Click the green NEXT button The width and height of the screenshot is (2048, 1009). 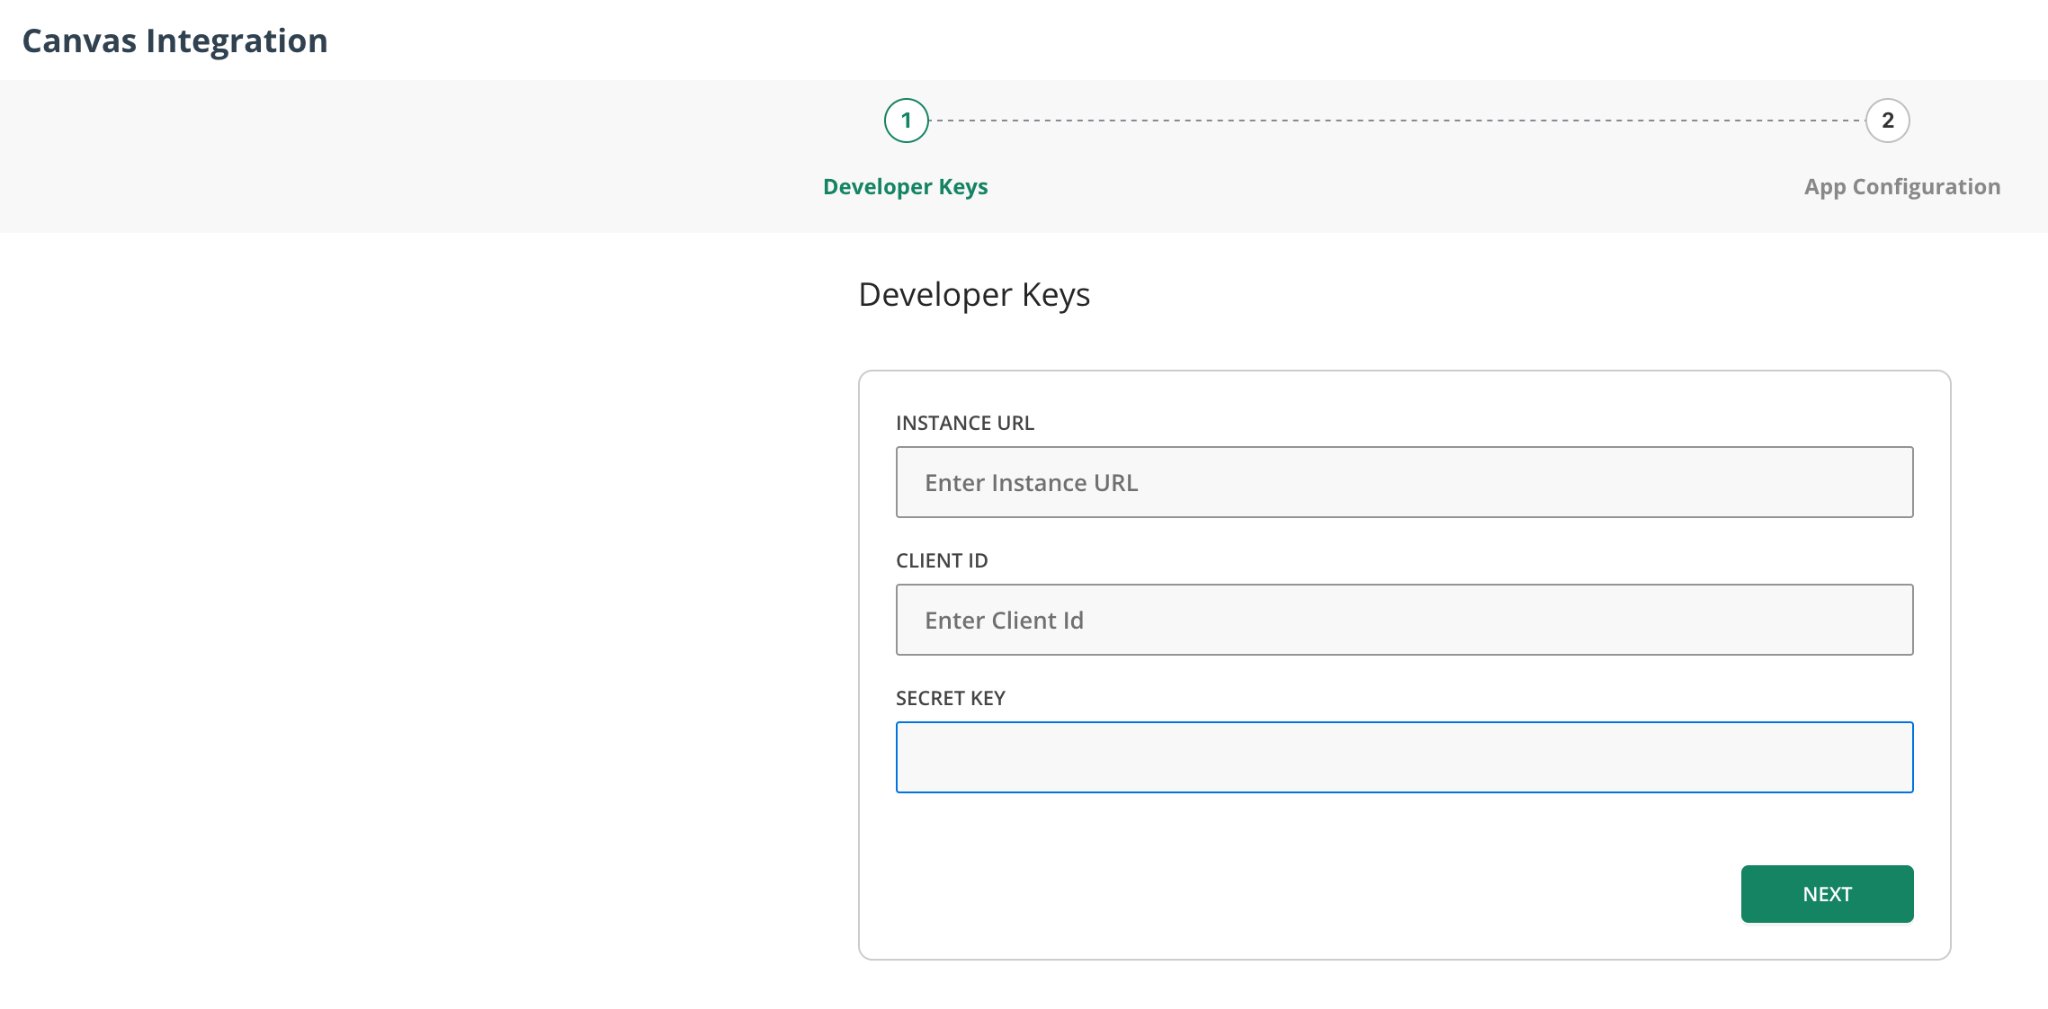click(x=1827, y=894)
